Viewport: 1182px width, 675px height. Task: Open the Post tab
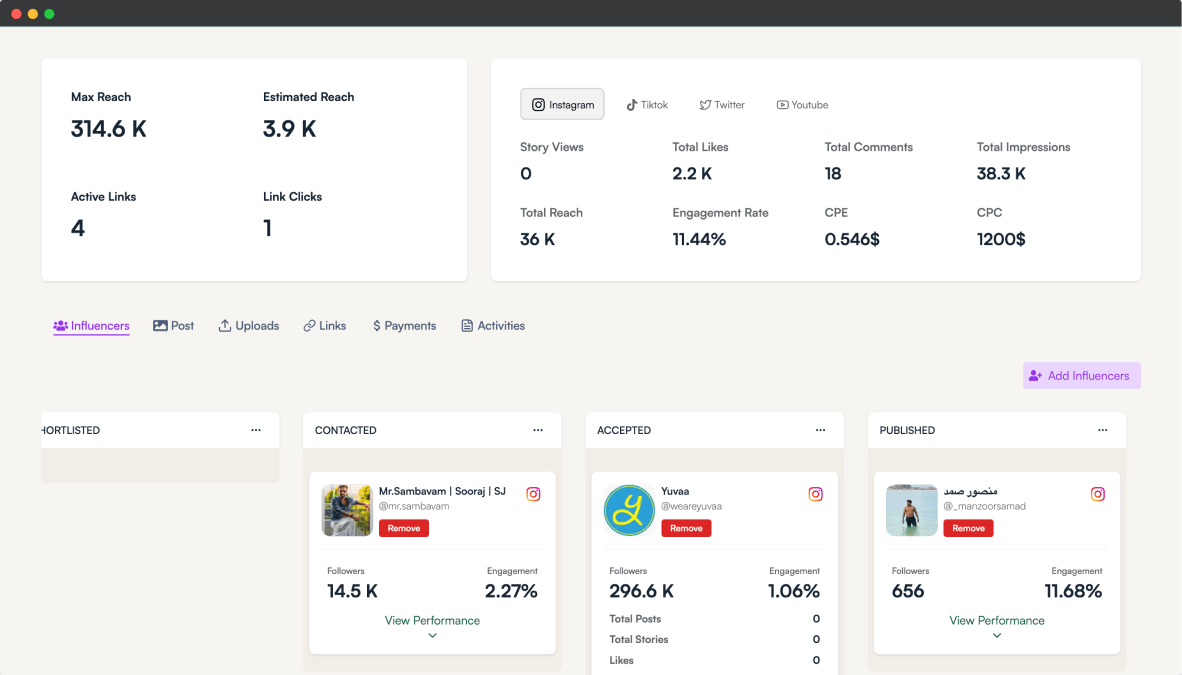173,326
